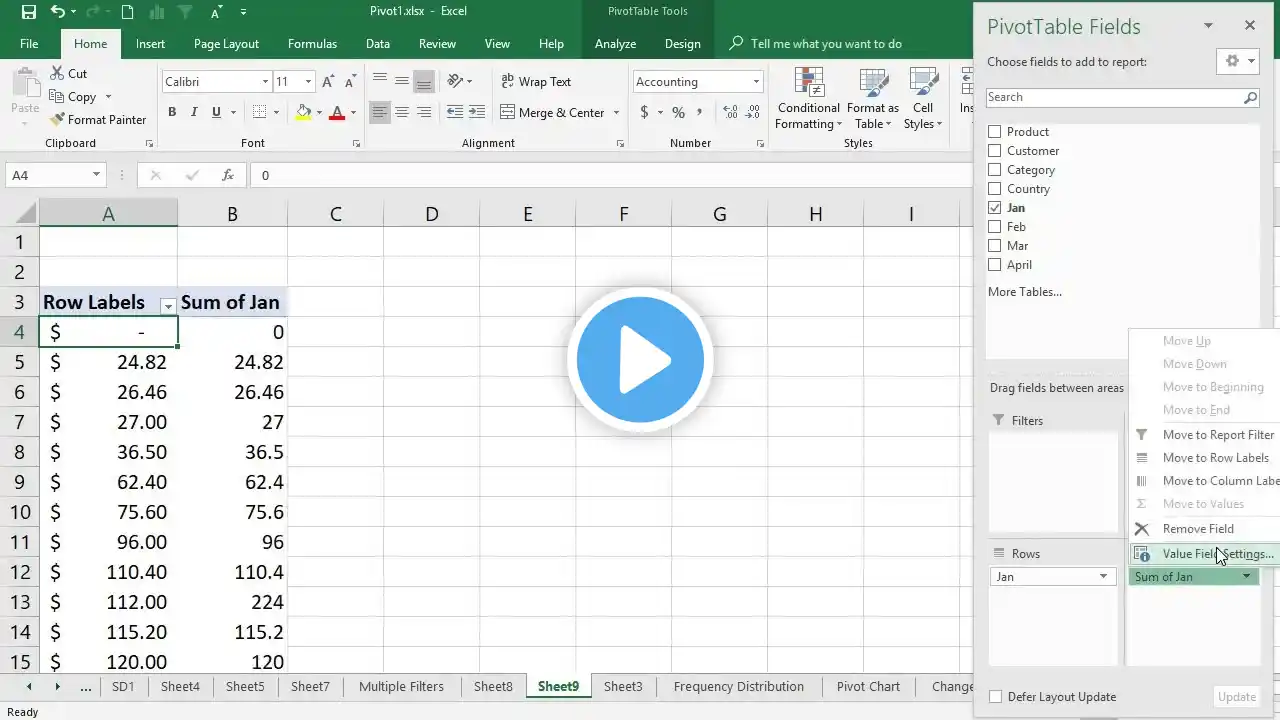Expand the Calibri font name dropdown
Image resolution: width=1280 pixels, height=720 pixels.
[265, 82]
